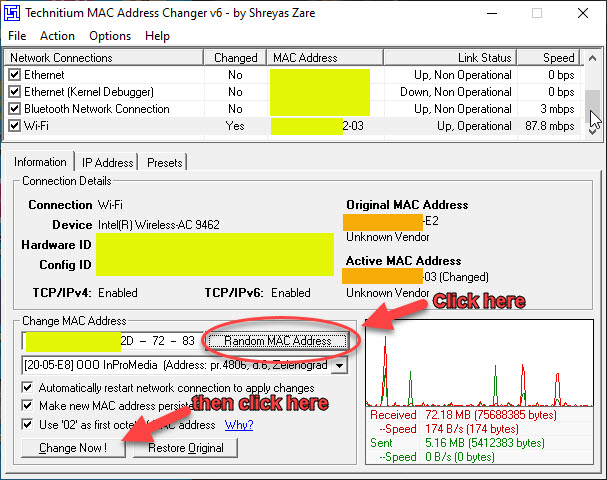Viewport: 607px width, 480px height.
Task: Select the Bluetooth Network Connection row
Action: (x=292, y=109)
